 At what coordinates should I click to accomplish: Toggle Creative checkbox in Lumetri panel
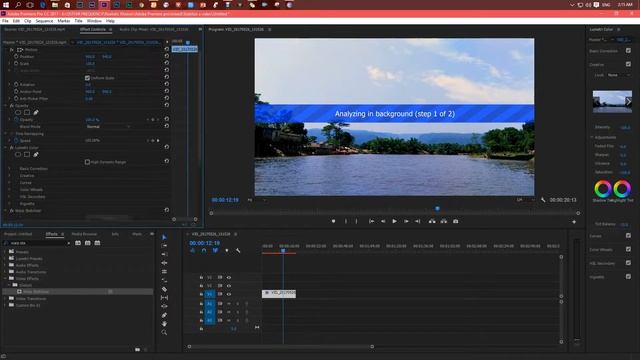tap(628, 64)
